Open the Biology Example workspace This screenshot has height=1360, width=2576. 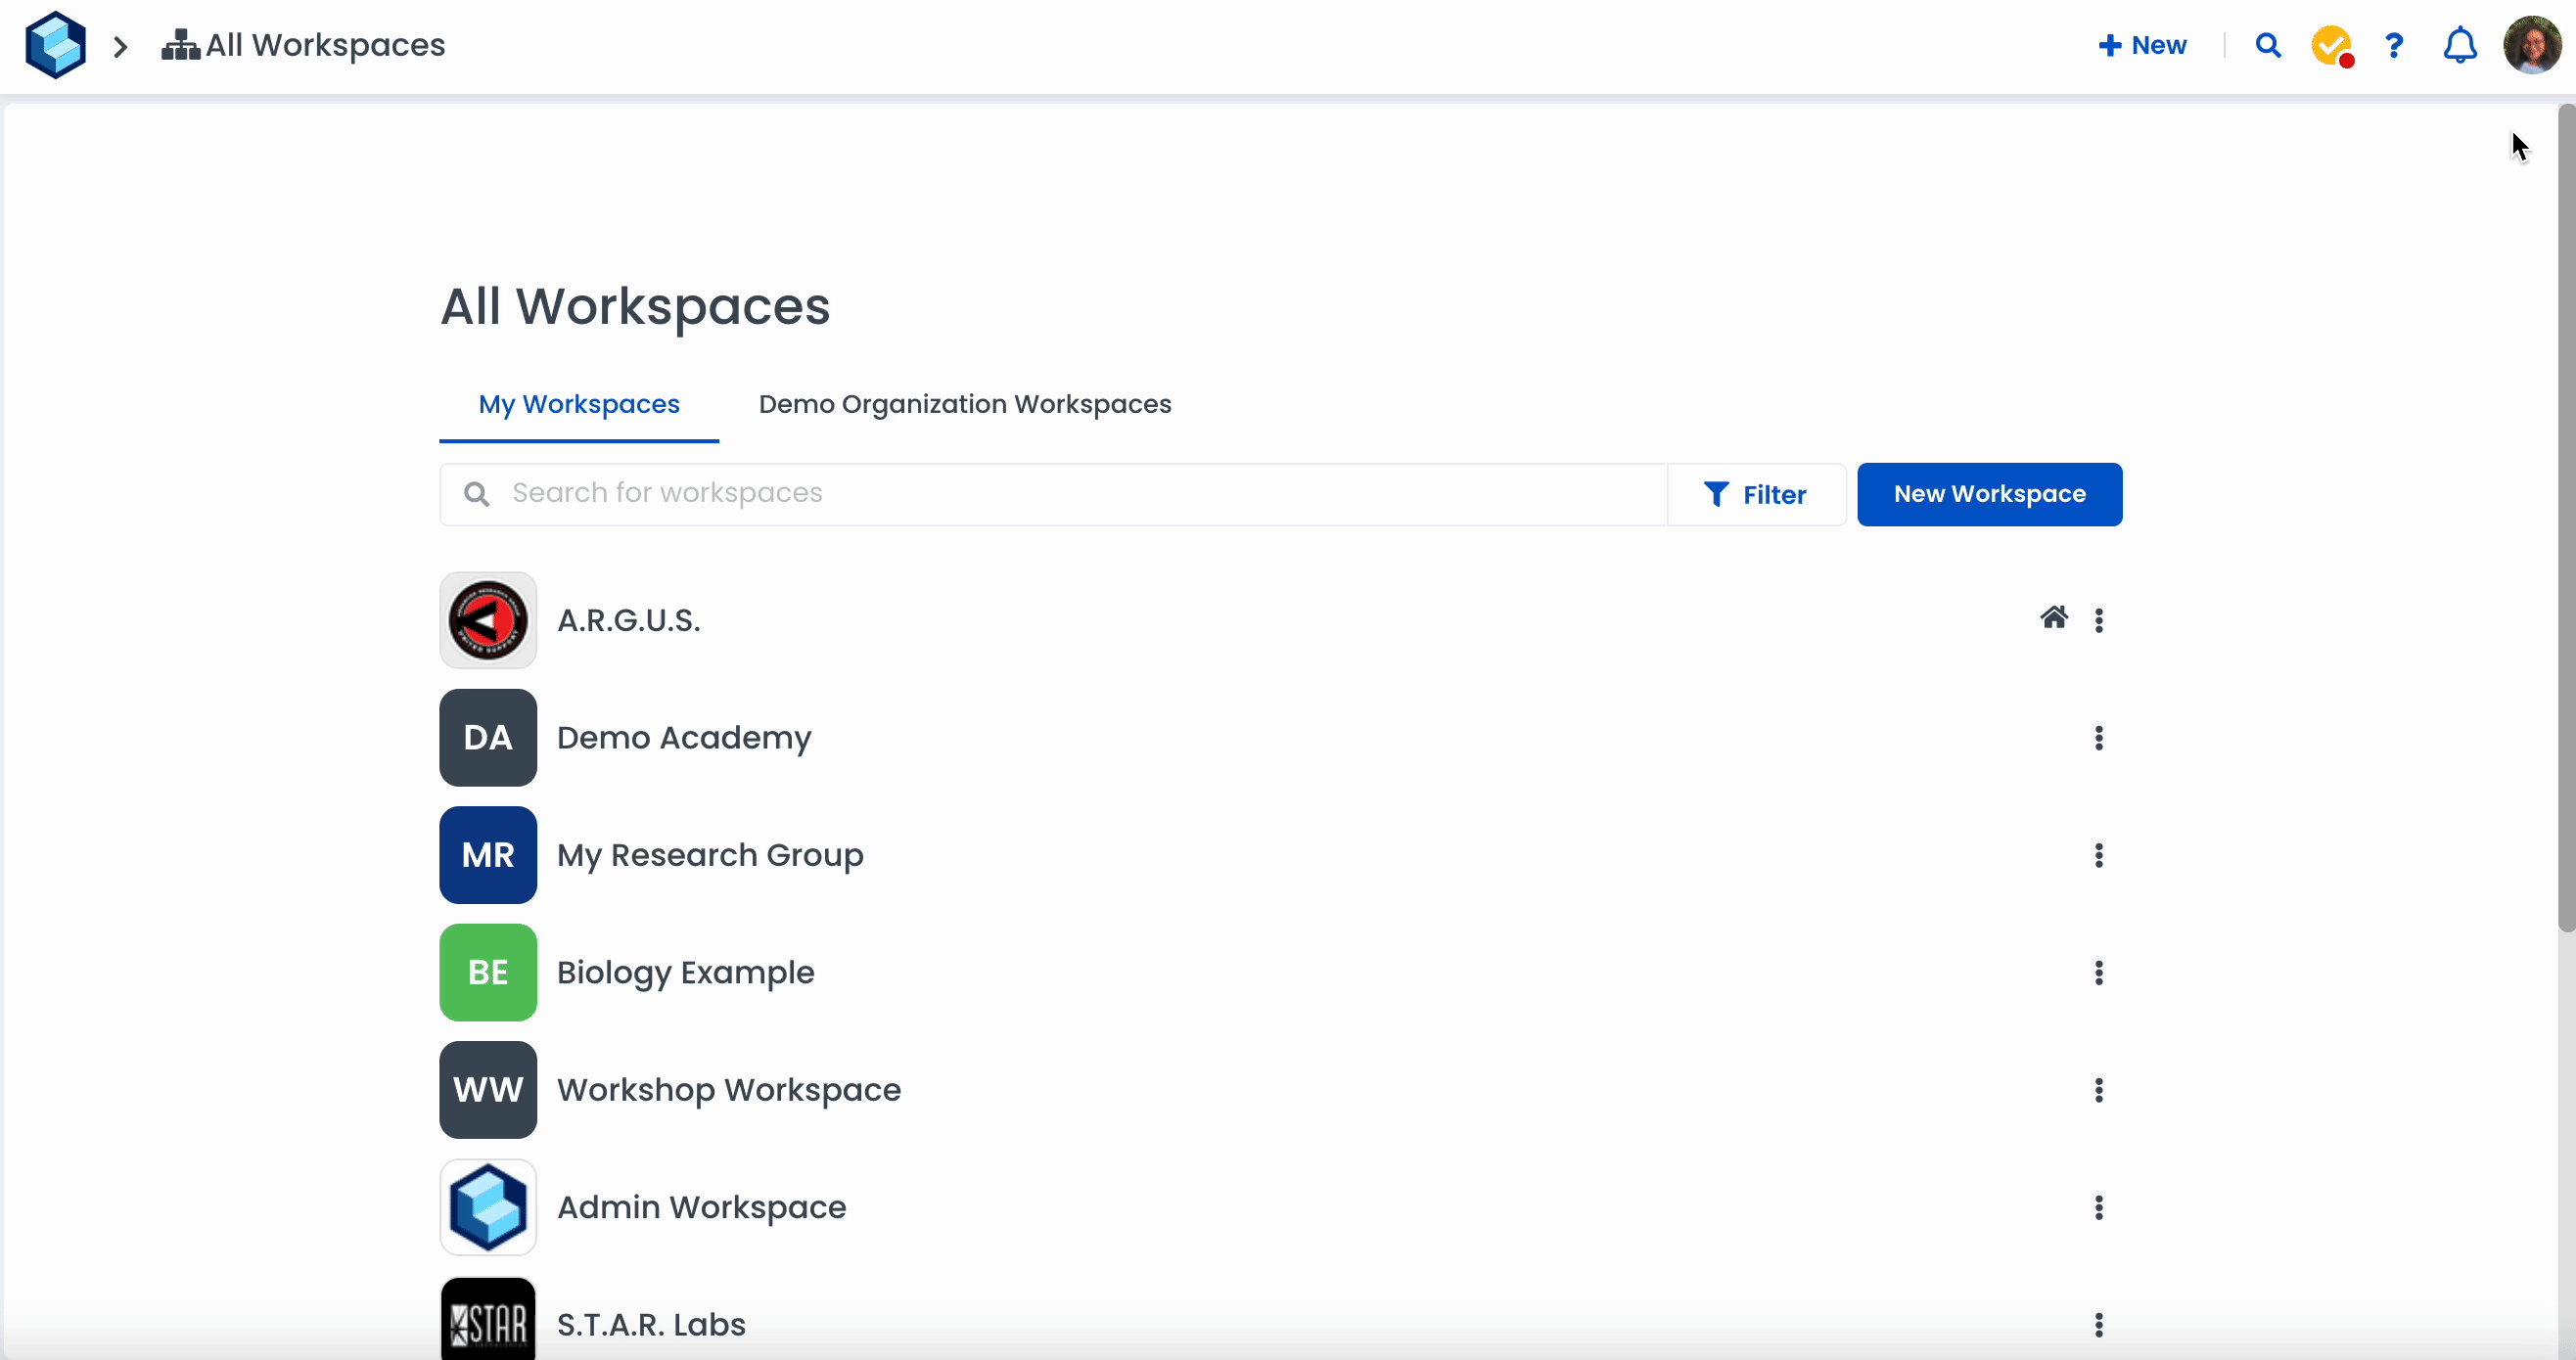pos(685,972)
